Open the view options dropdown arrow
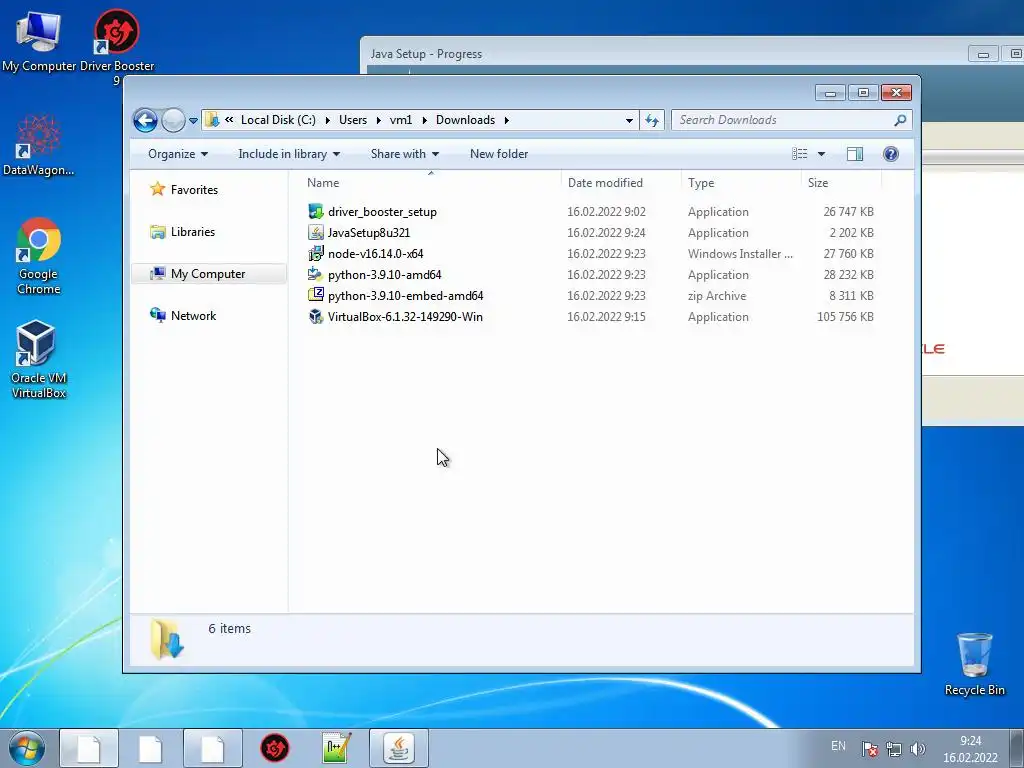Viewport: 1024px width, 768px height. (822, 154)
